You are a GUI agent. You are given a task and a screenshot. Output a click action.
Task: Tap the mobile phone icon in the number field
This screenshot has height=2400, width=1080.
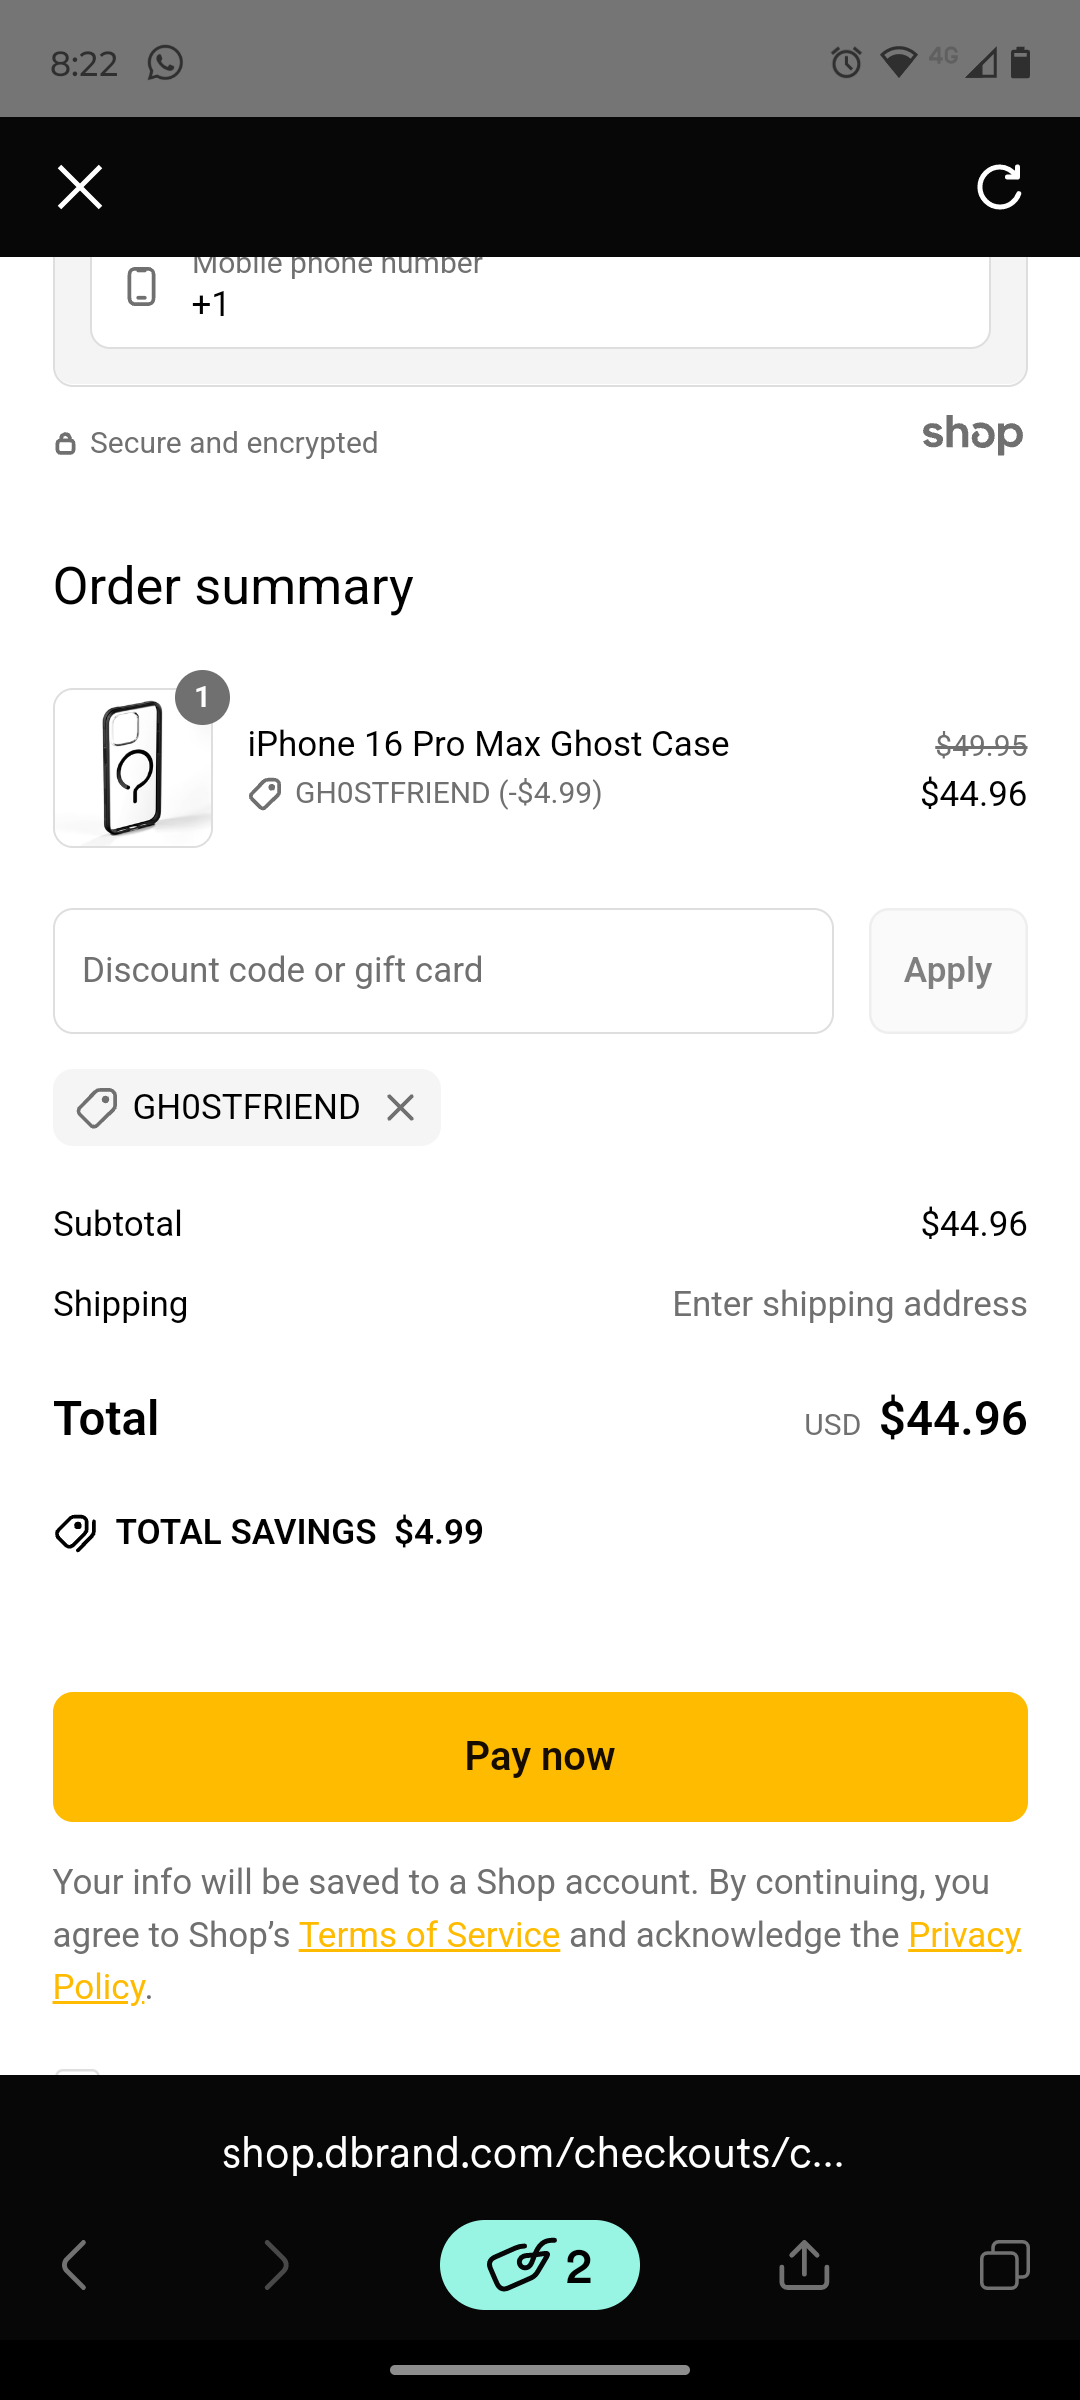pos(142,287)
